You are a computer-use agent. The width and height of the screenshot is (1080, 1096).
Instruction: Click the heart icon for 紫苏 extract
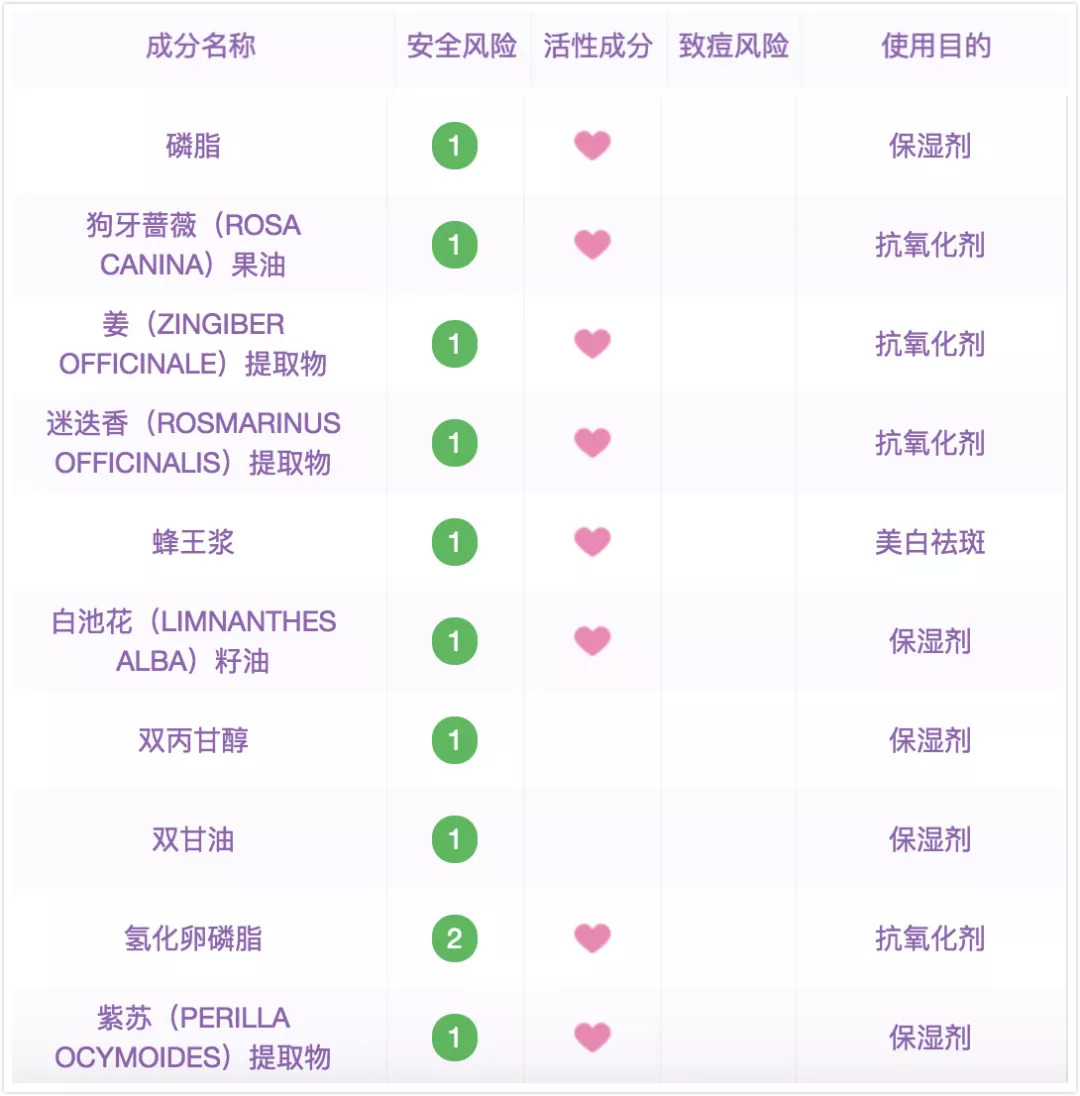pyautogui.click(x=593, y=1037)
